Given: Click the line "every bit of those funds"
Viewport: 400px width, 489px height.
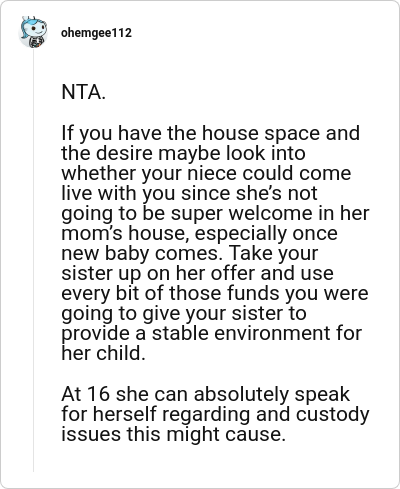Looking at the screenshot, I should coord(215,293).
